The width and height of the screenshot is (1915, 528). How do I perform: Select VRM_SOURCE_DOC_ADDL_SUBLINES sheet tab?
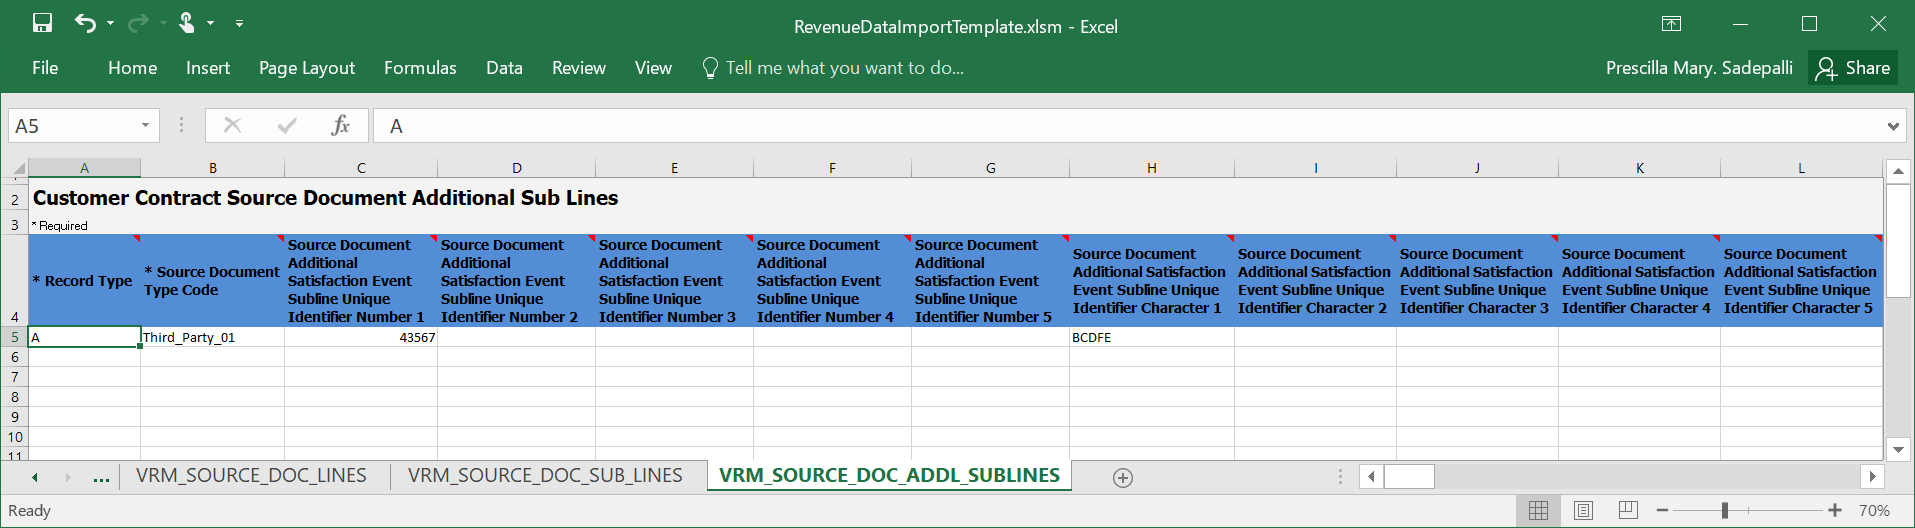(x=889, y=476)
